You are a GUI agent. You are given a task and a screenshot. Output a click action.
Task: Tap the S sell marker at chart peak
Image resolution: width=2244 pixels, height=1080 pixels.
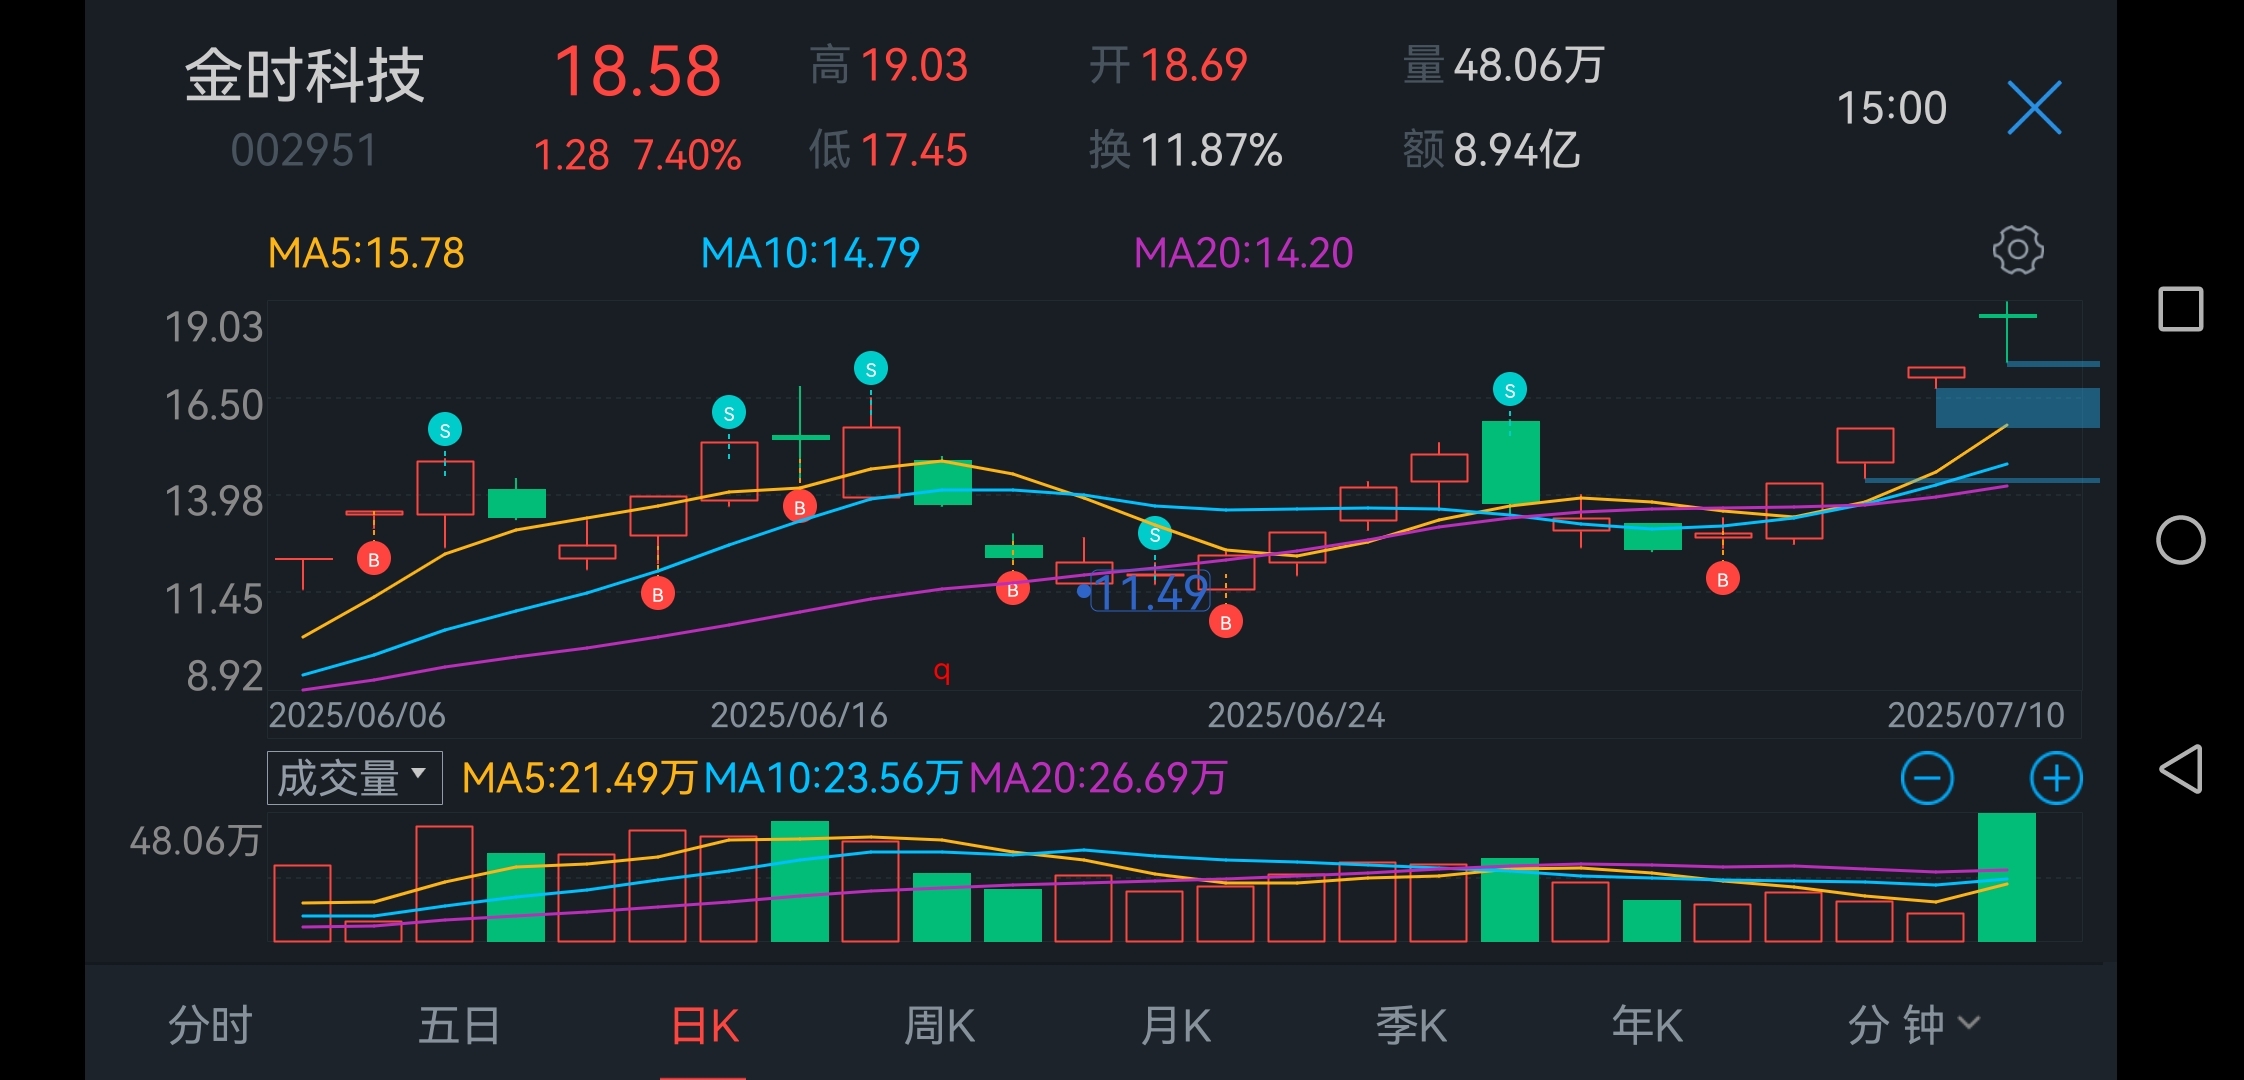click(871, 369)
